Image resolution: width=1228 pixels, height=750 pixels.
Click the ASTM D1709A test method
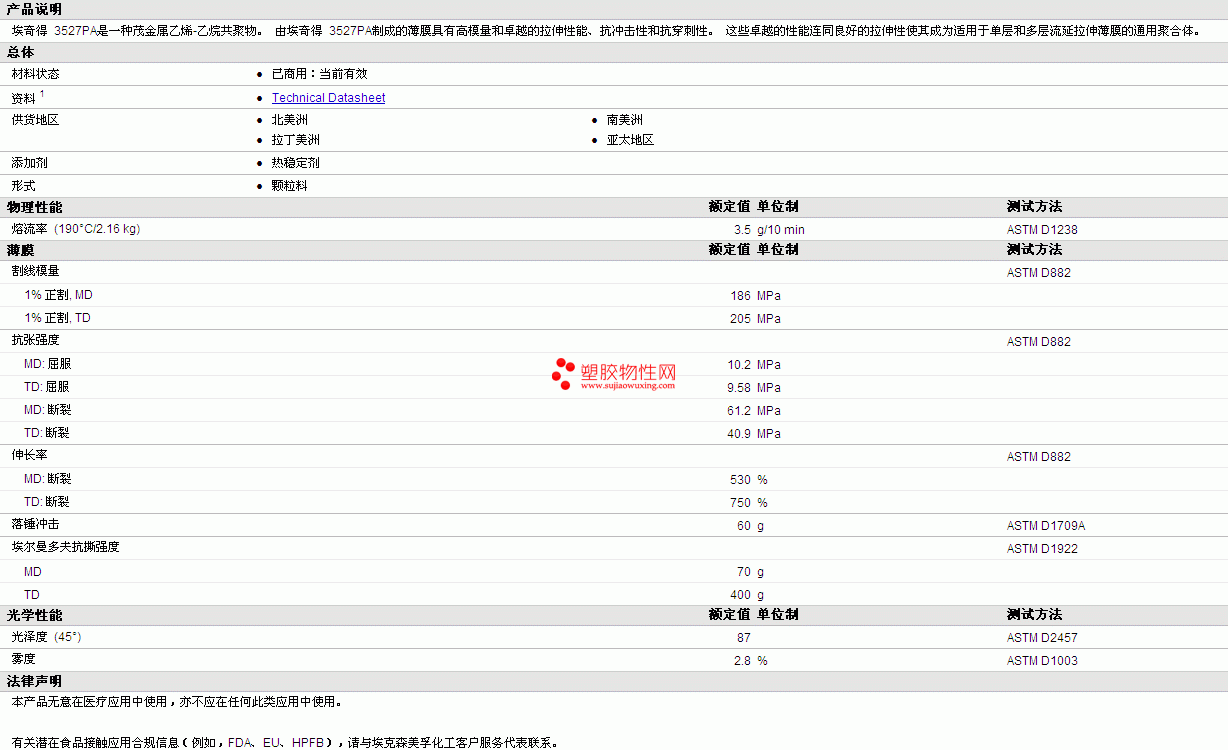(x=1046, y=526)
